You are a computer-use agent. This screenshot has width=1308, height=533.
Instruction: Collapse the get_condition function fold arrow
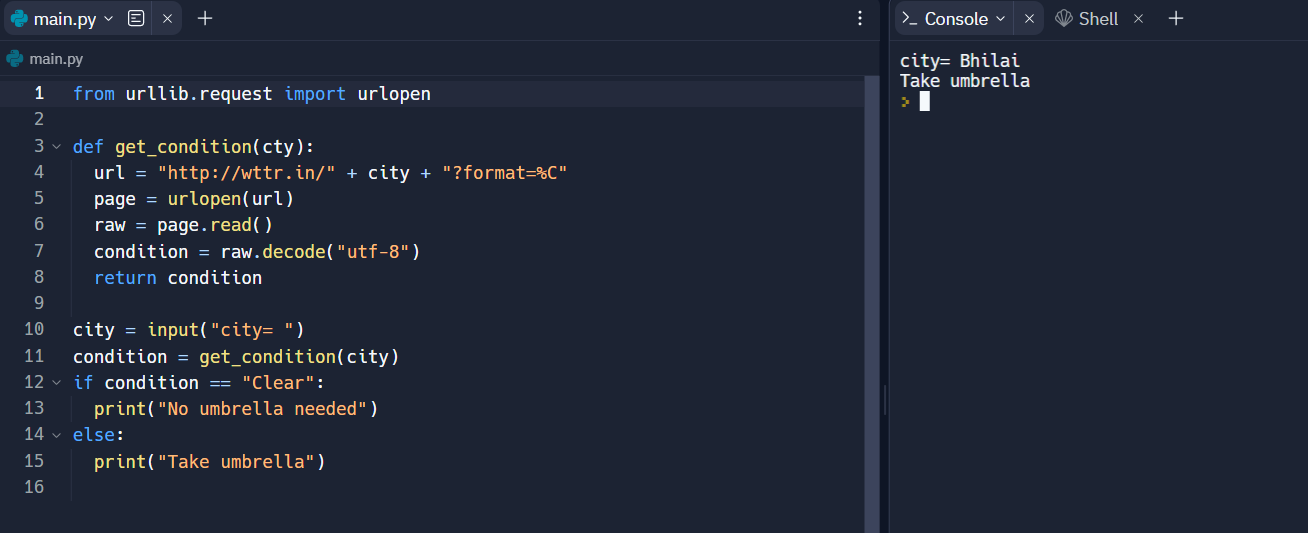tap(57, 146)
